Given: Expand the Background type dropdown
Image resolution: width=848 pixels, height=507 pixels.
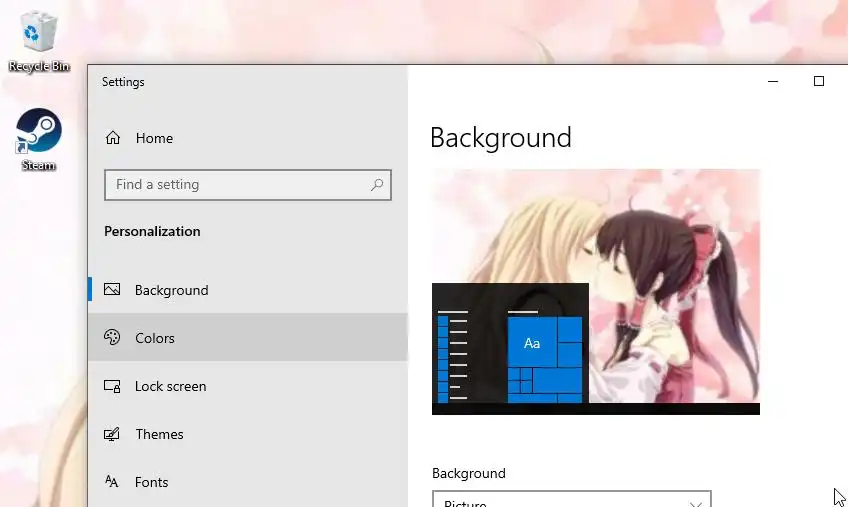Looking at the screenshot, I should tap(572, 499).
